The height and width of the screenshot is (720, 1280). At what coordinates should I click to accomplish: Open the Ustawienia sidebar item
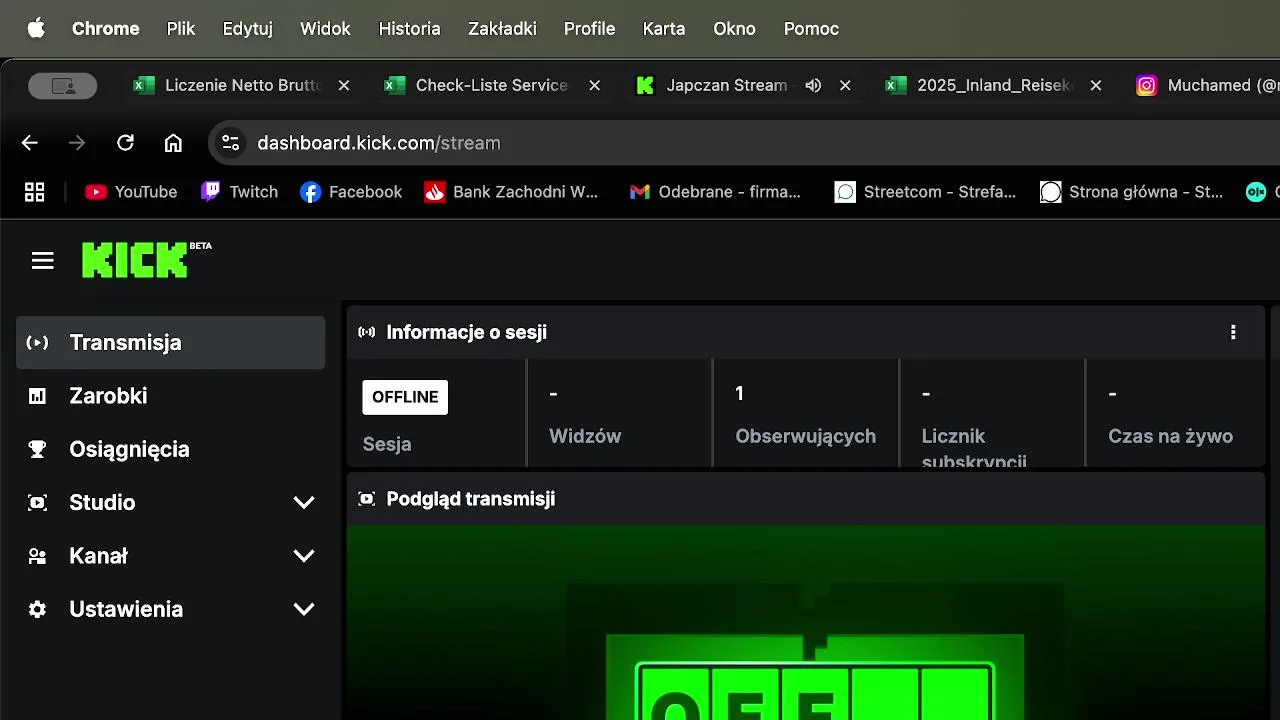tap(171, 609)
